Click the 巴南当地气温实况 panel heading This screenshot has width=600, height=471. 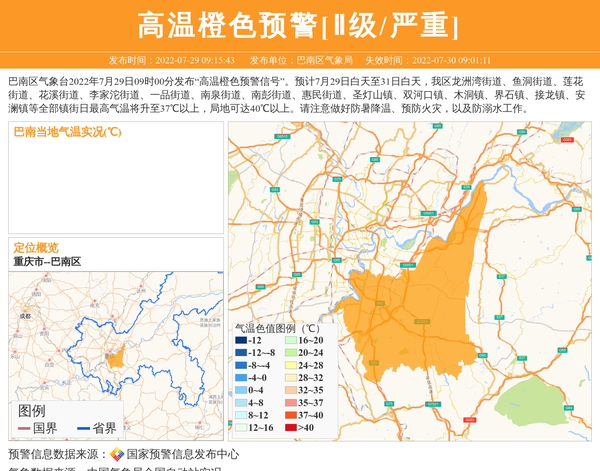tap(67, 131)
